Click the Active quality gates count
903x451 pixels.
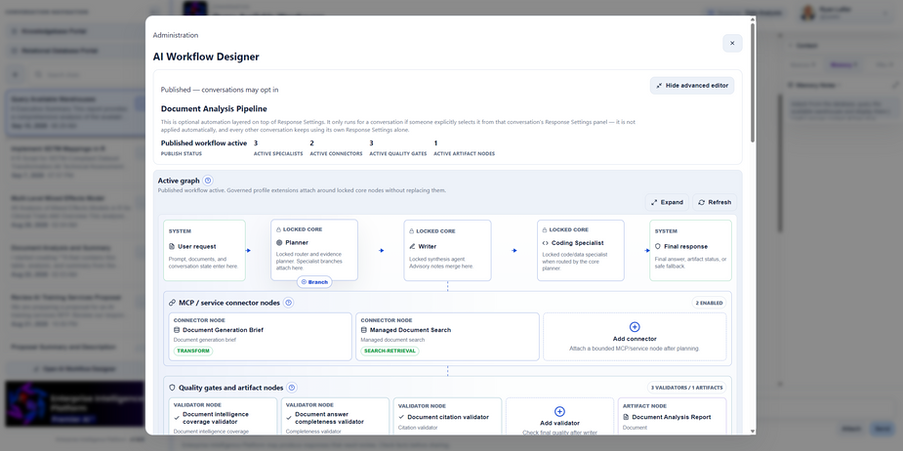click(371, 143)
